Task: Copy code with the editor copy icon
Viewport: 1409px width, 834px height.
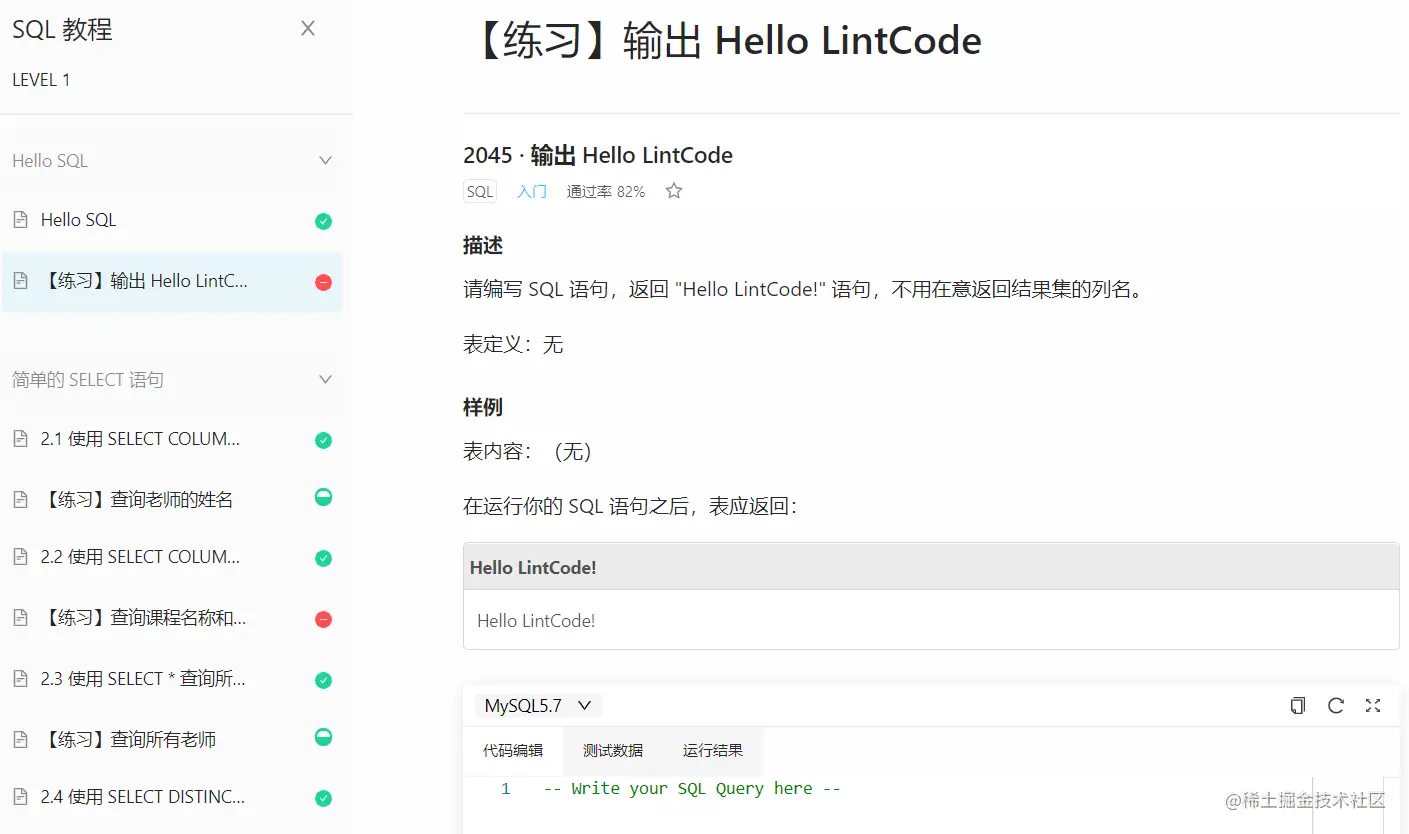Action: tap(1297, 706)
